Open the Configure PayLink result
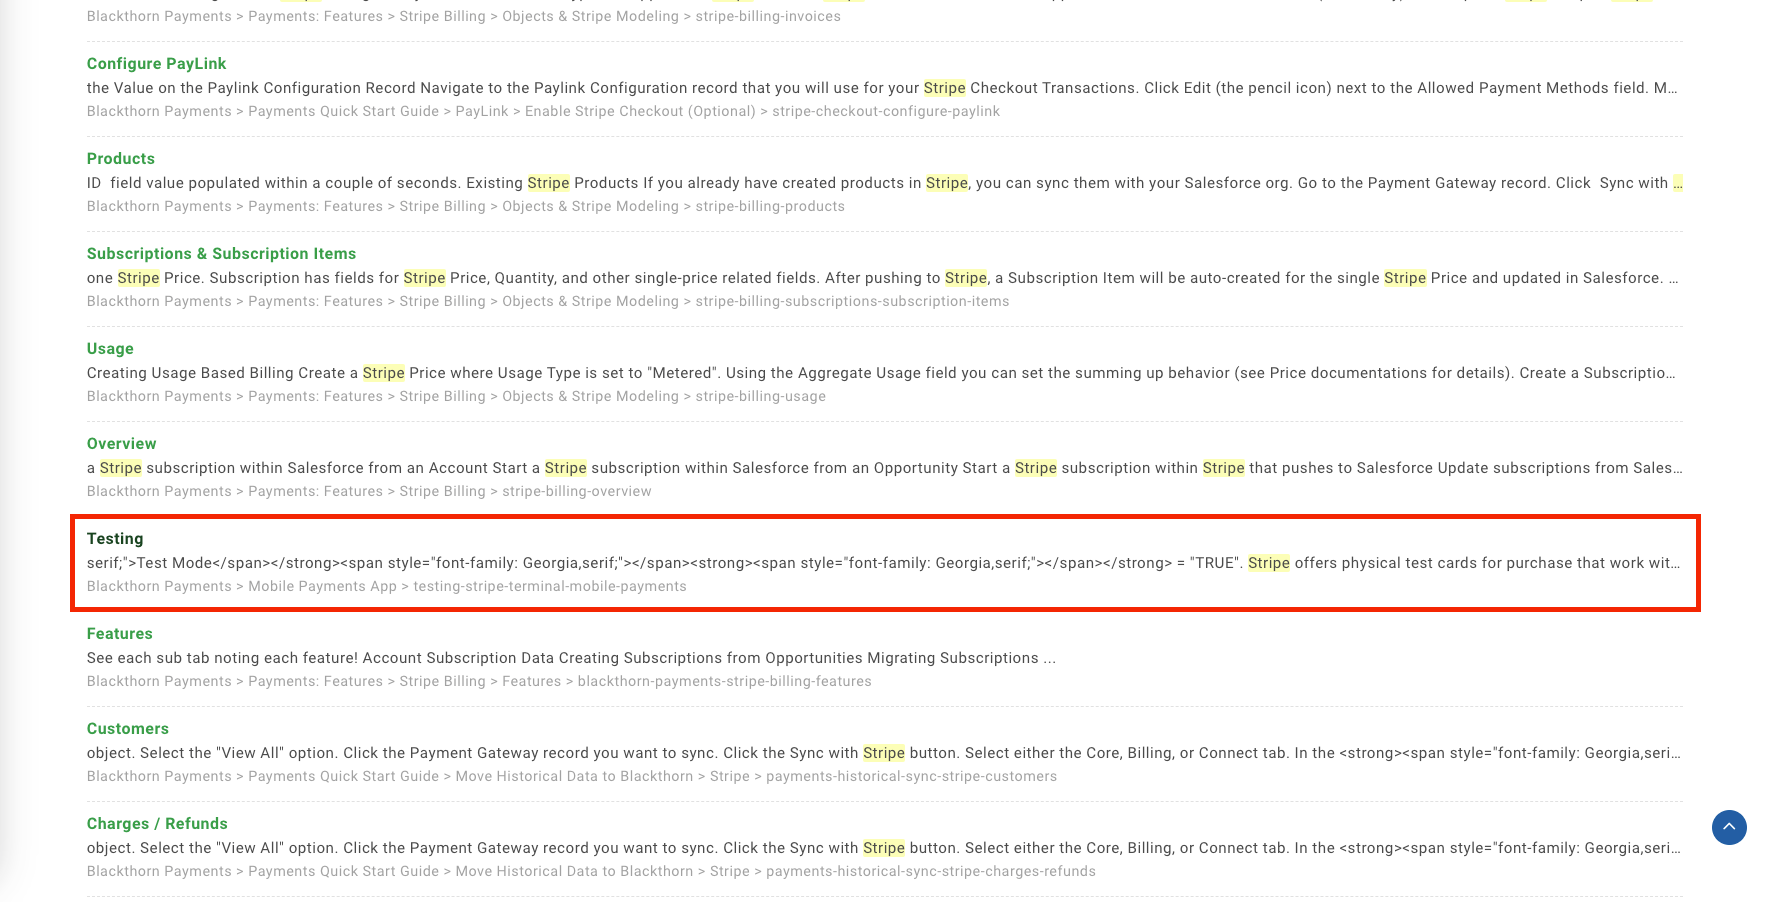Image resolution: width=1766 pixels, height=902 pixels. coord(156,63)
